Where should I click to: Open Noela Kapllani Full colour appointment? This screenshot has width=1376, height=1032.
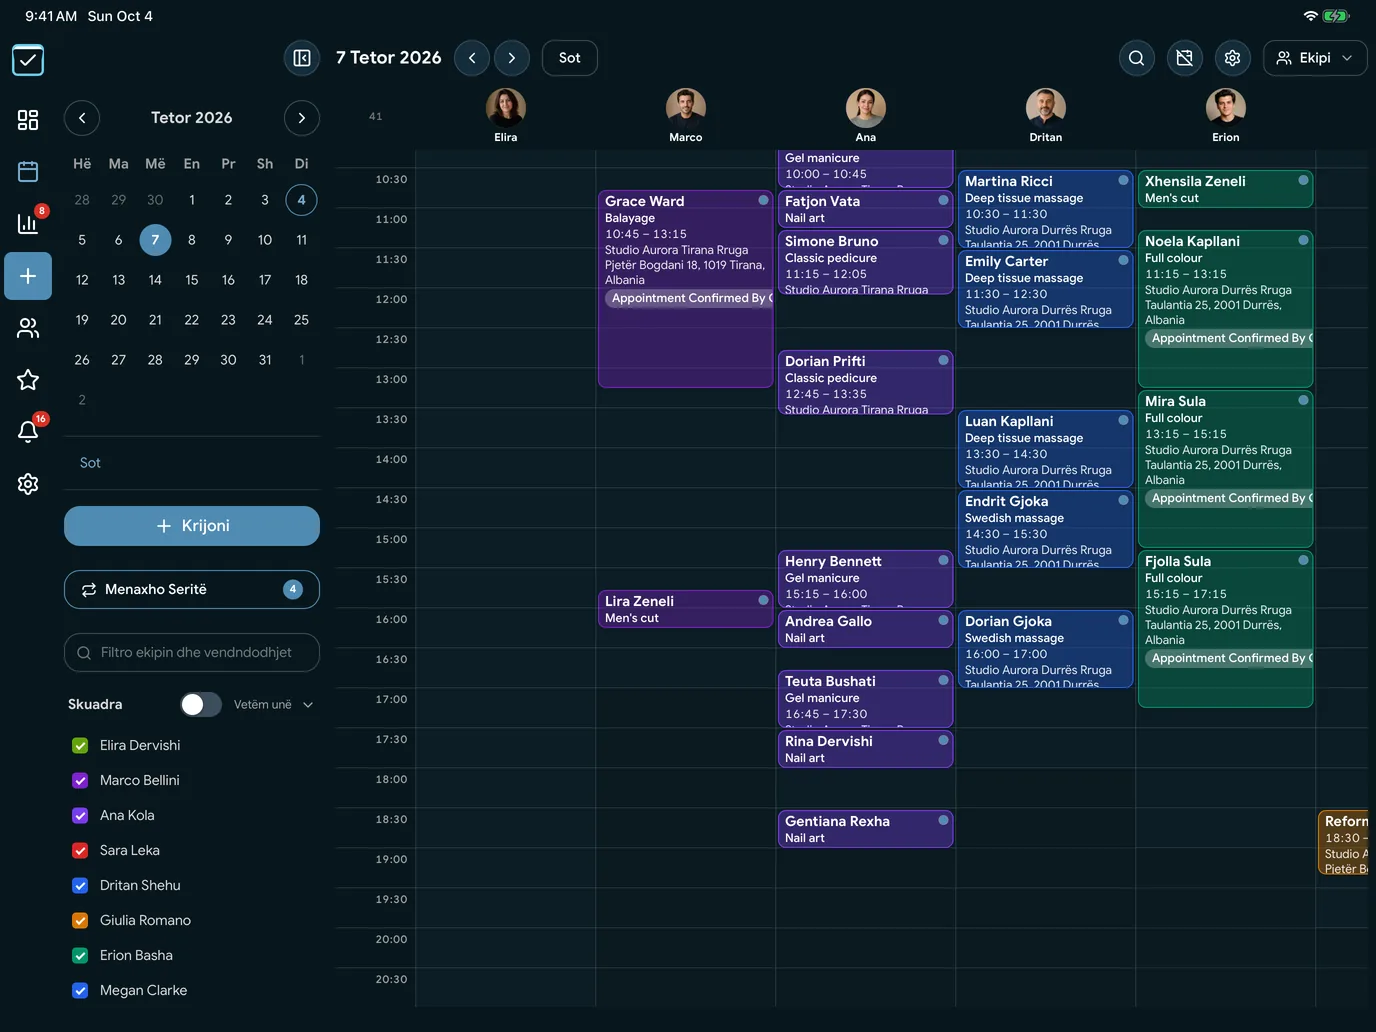click(x=1226, y=309)
